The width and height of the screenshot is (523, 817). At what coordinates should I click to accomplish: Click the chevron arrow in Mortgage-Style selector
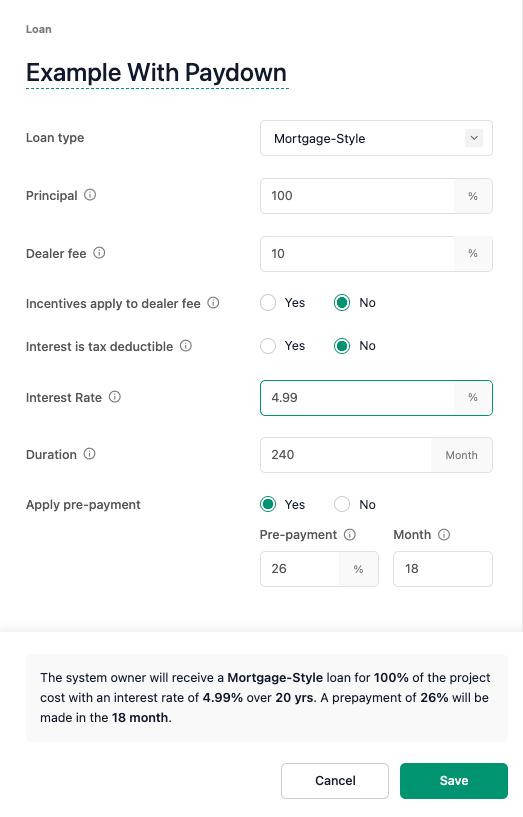tap(474, 138)
